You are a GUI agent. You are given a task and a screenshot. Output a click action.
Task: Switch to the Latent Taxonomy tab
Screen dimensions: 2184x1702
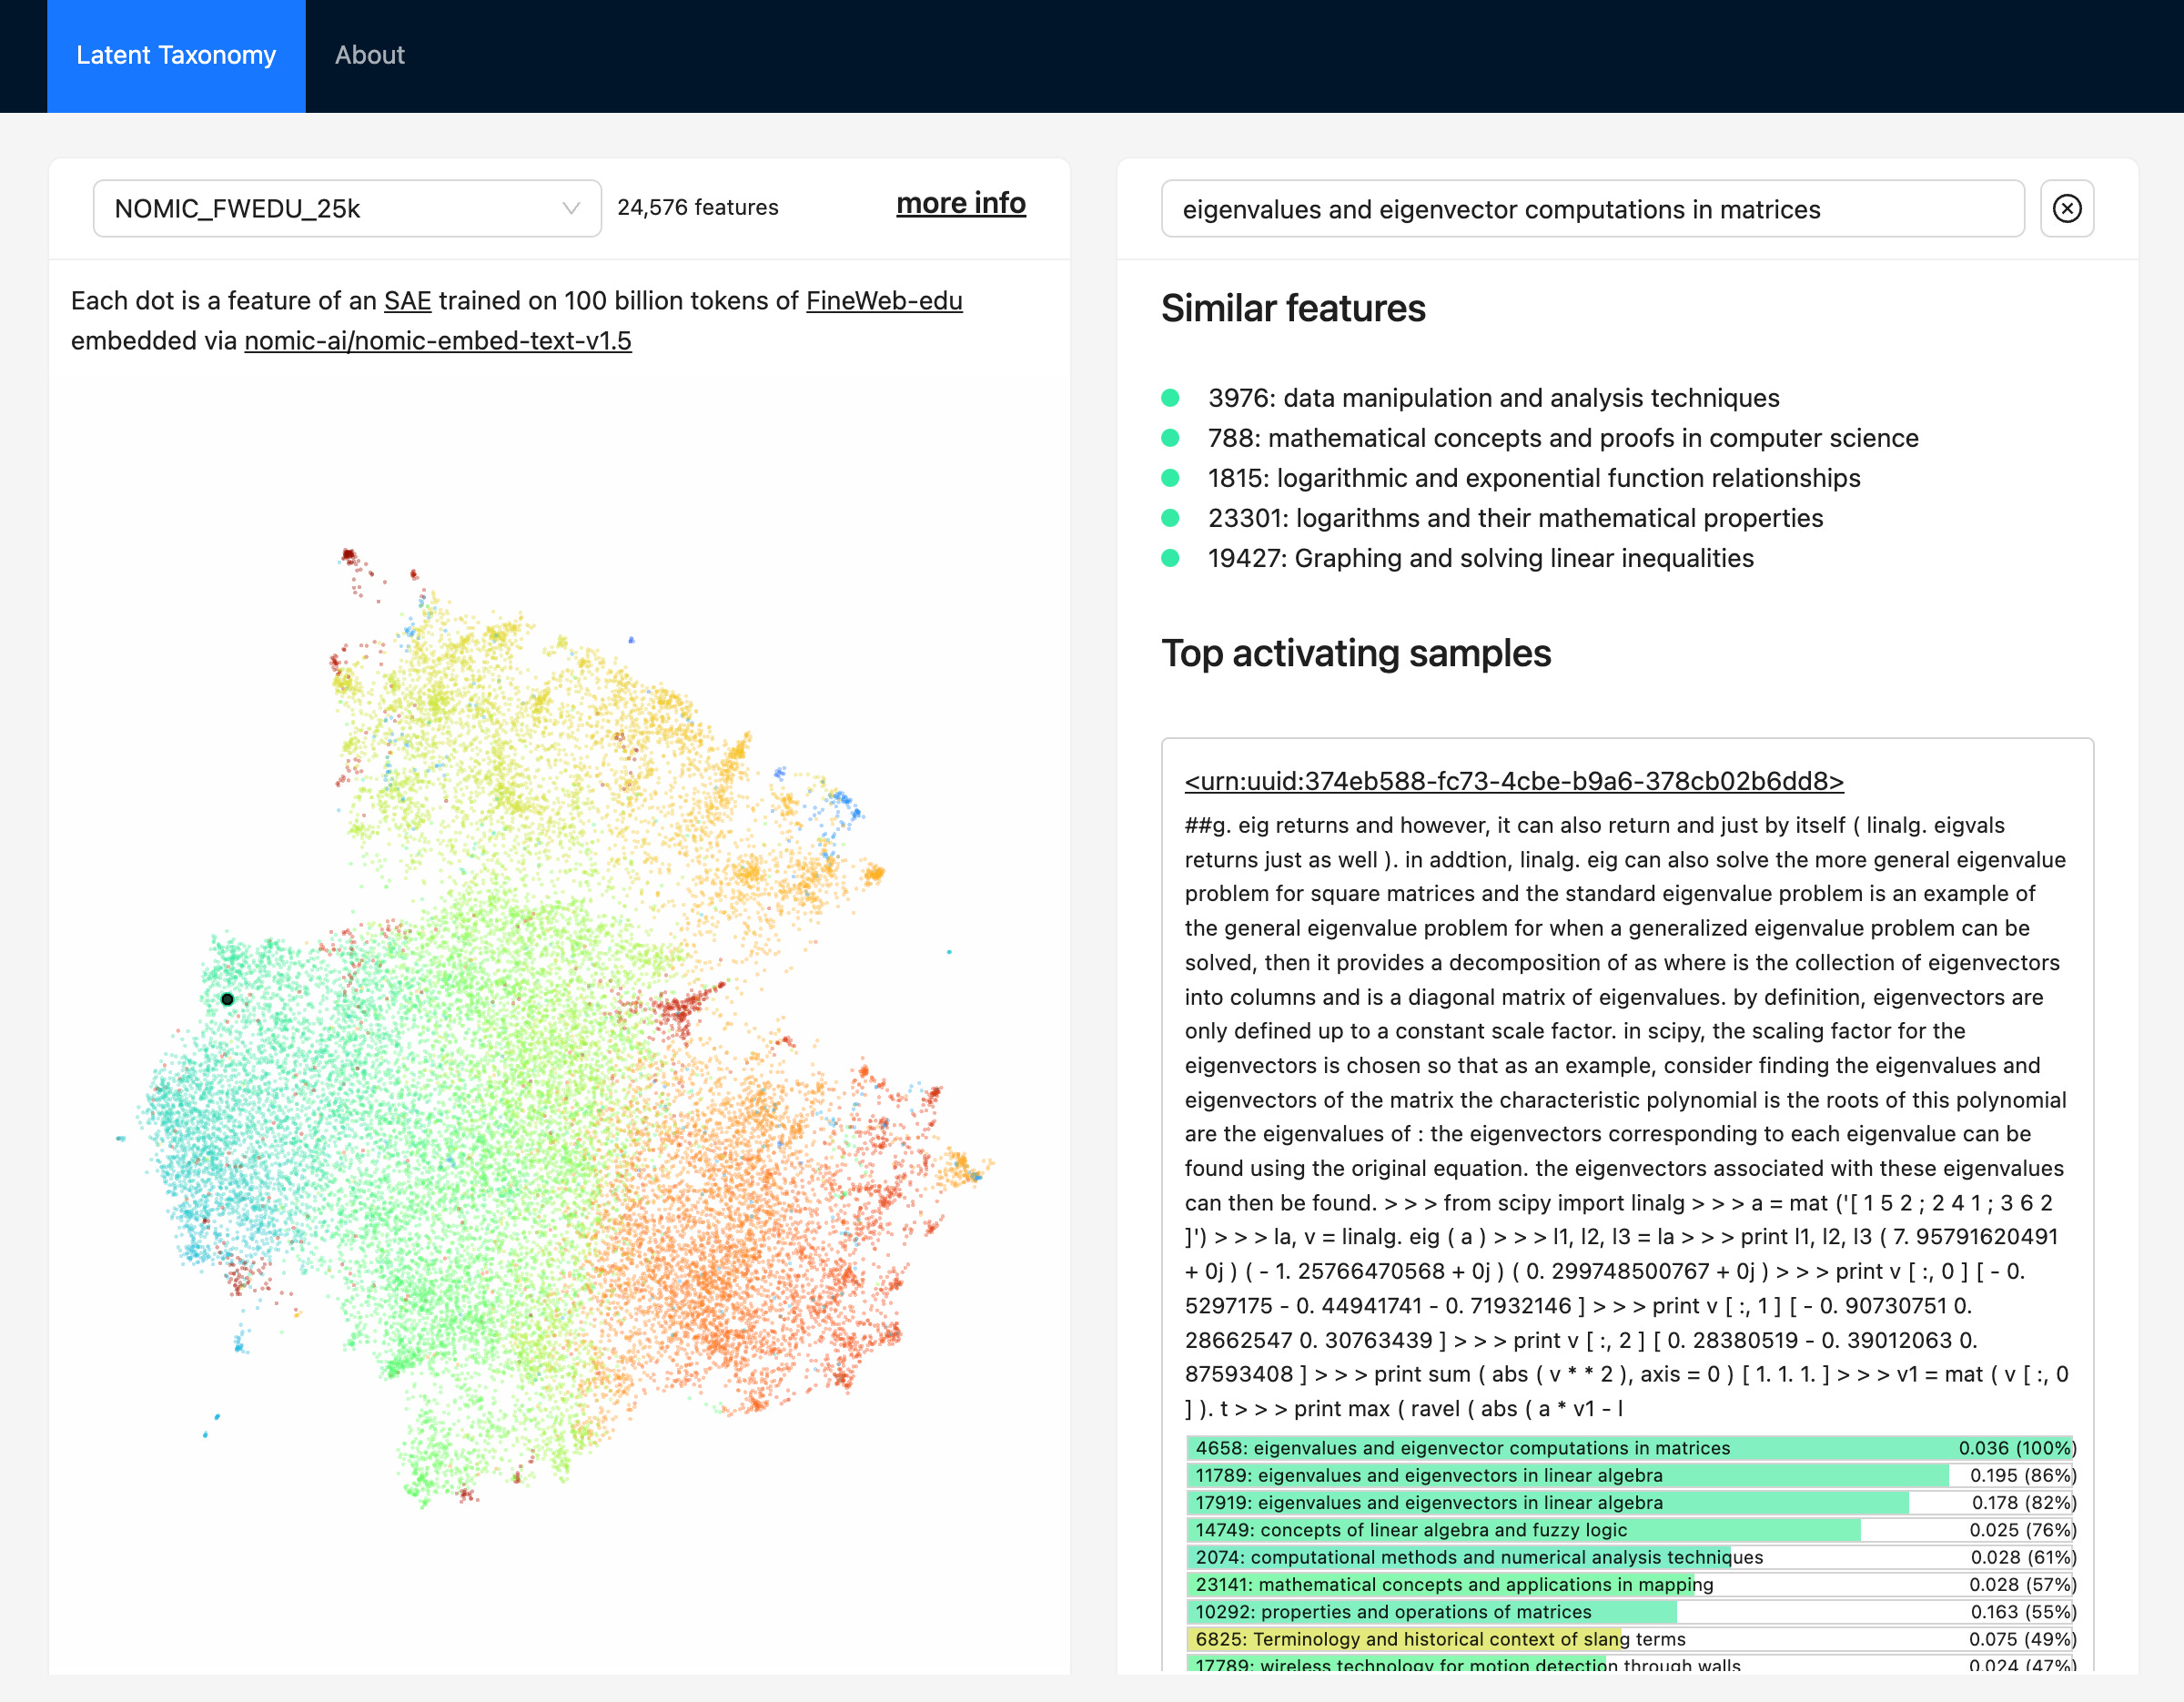click(176, 55)
